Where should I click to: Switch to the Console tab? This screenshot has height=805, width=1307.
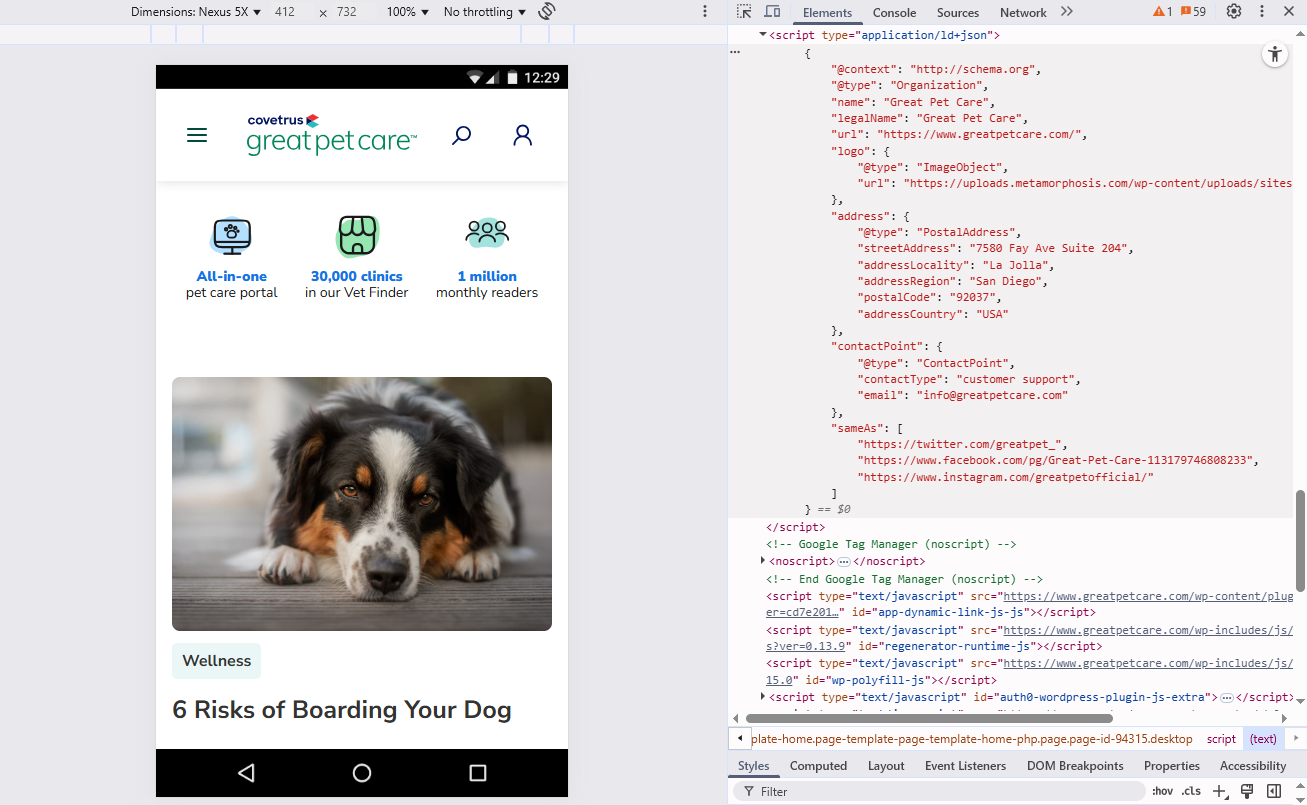pyautogui.click(x=894, y=13)
